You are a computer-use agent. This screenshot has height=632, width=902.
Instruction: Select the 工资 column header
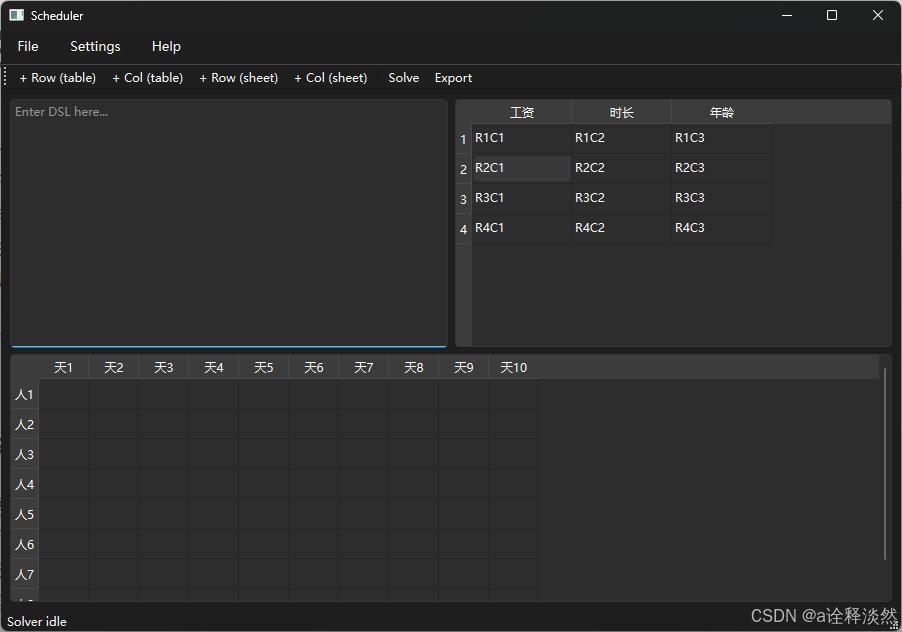522,112
